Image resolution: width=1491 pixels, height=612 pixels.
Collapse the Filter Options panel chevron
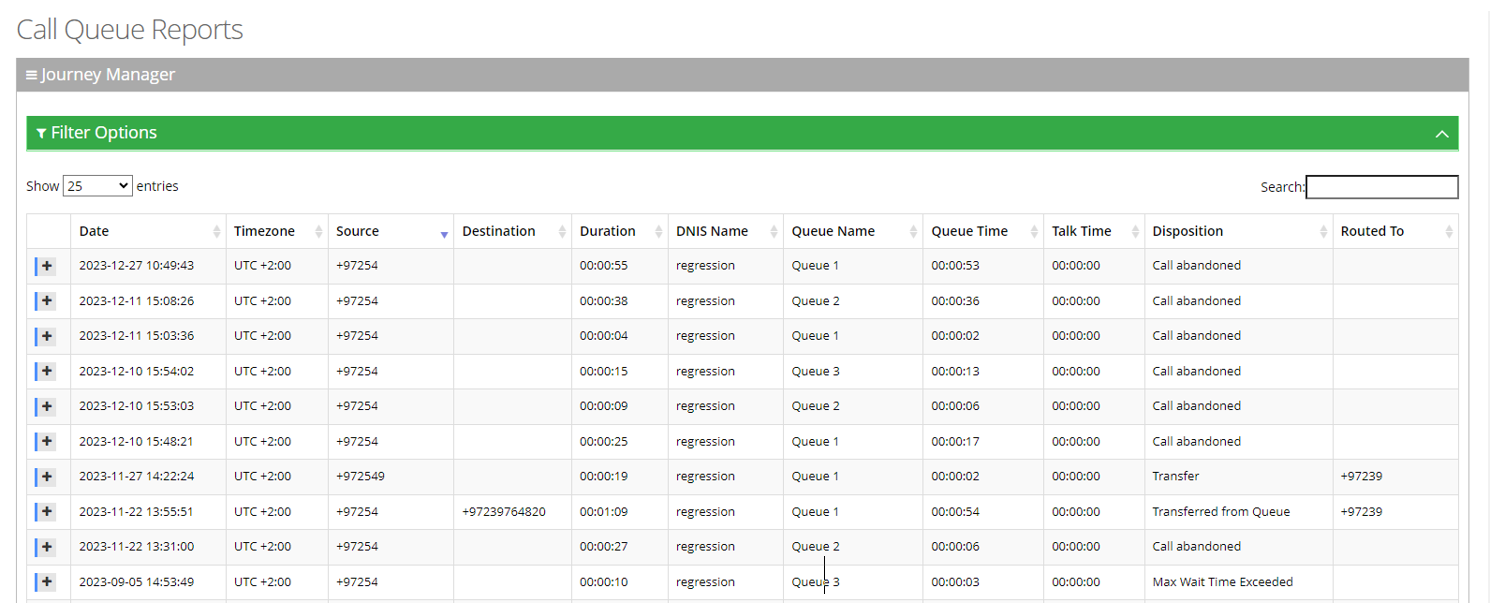pos(1441,134)
